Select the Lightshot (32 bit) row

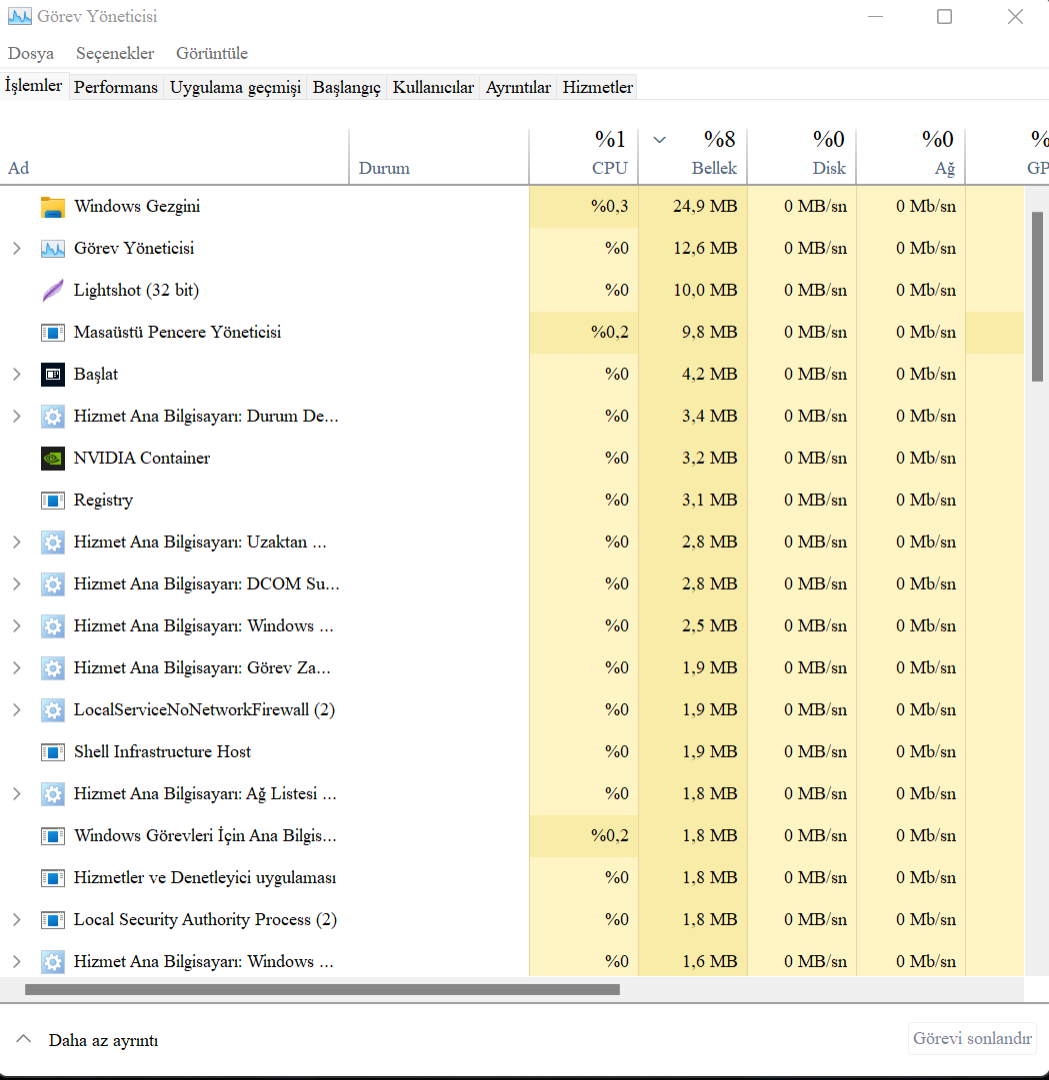pos(512,291)
